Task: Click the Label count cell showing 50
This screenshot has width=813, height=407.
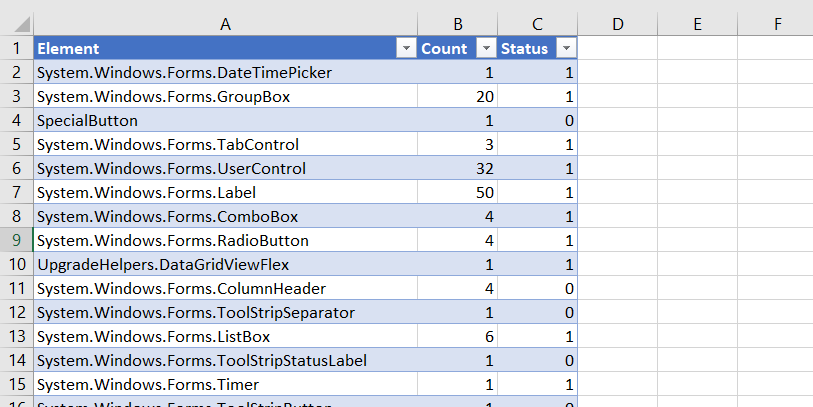Action: coord(457,192)
